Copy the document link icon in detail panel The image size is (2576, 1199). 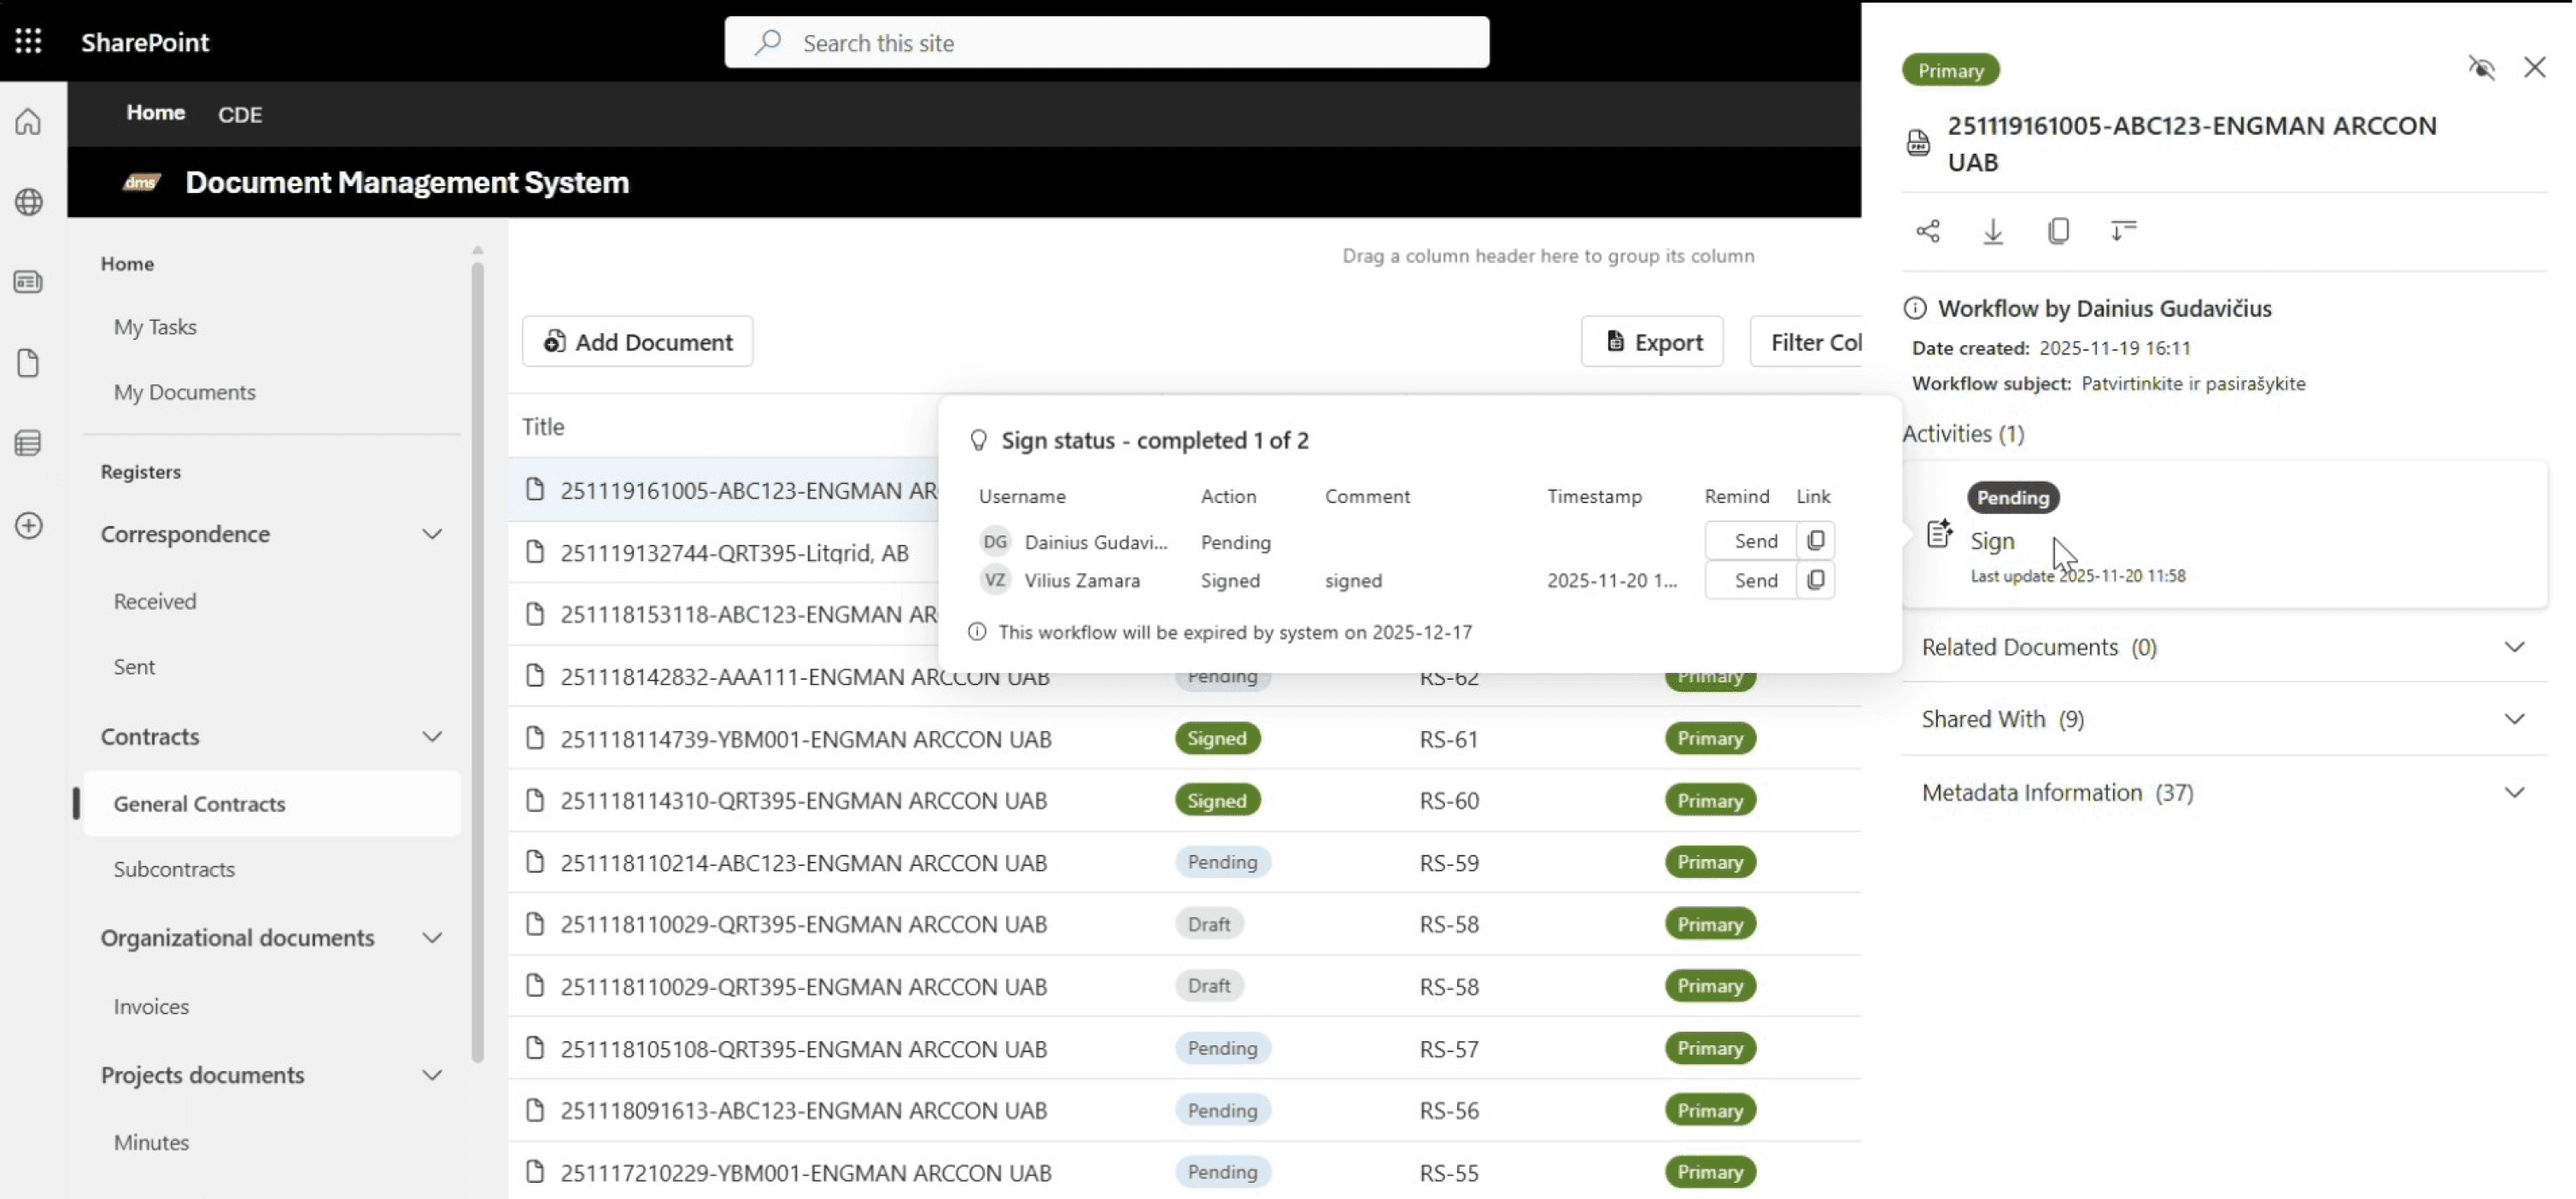pos(2059,231)
